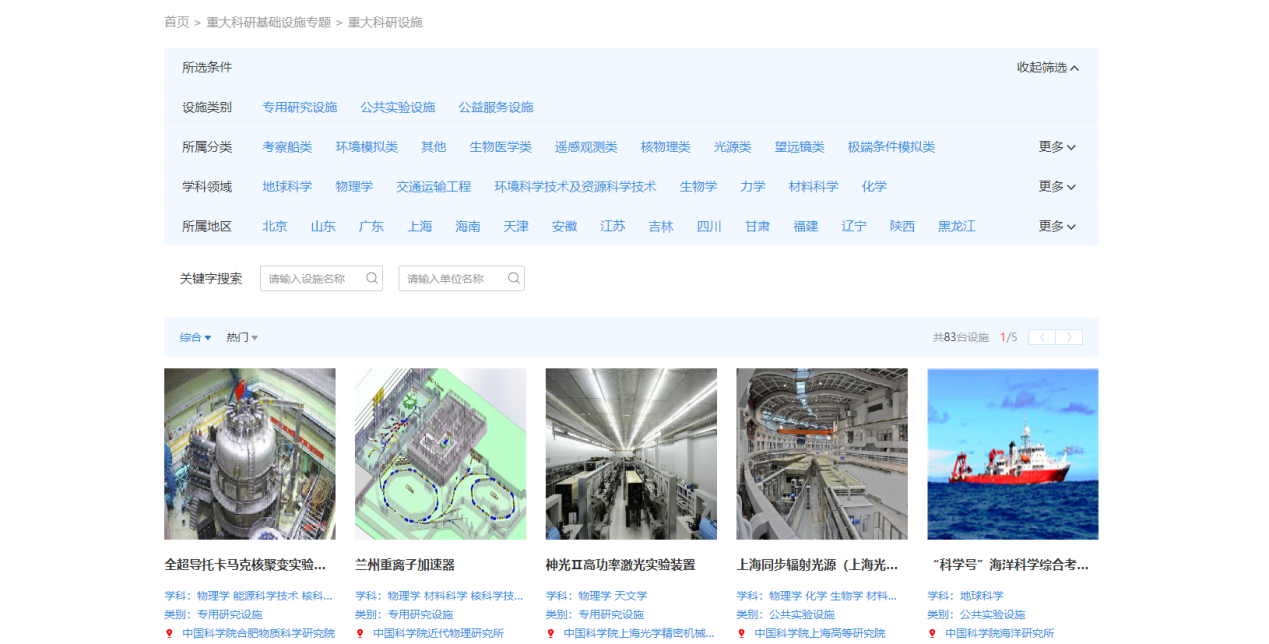
Task: Filter discipline by 力学
Action: click(753, 187)
